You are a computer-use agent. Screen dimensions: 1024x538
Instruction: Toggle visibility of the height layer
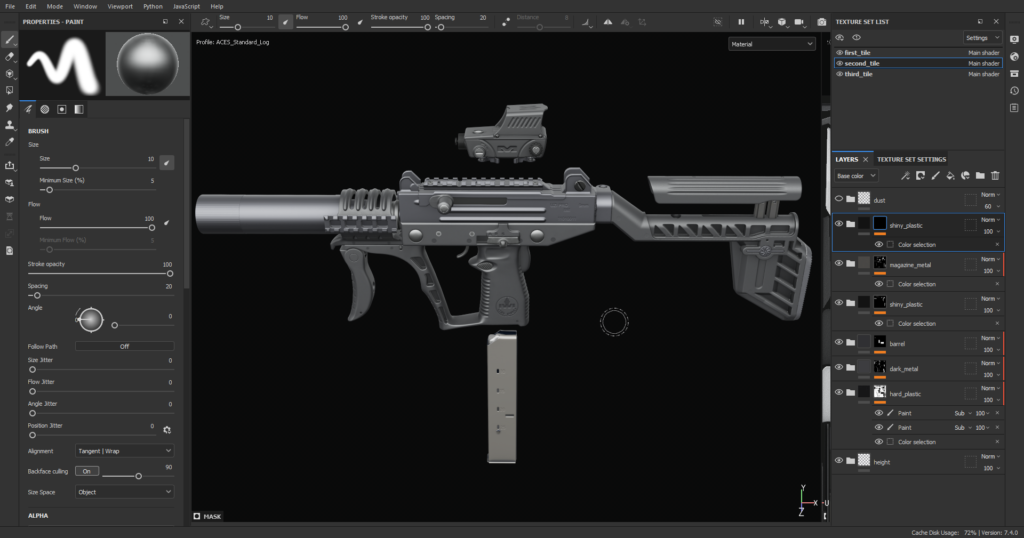[x=839, y=460]
